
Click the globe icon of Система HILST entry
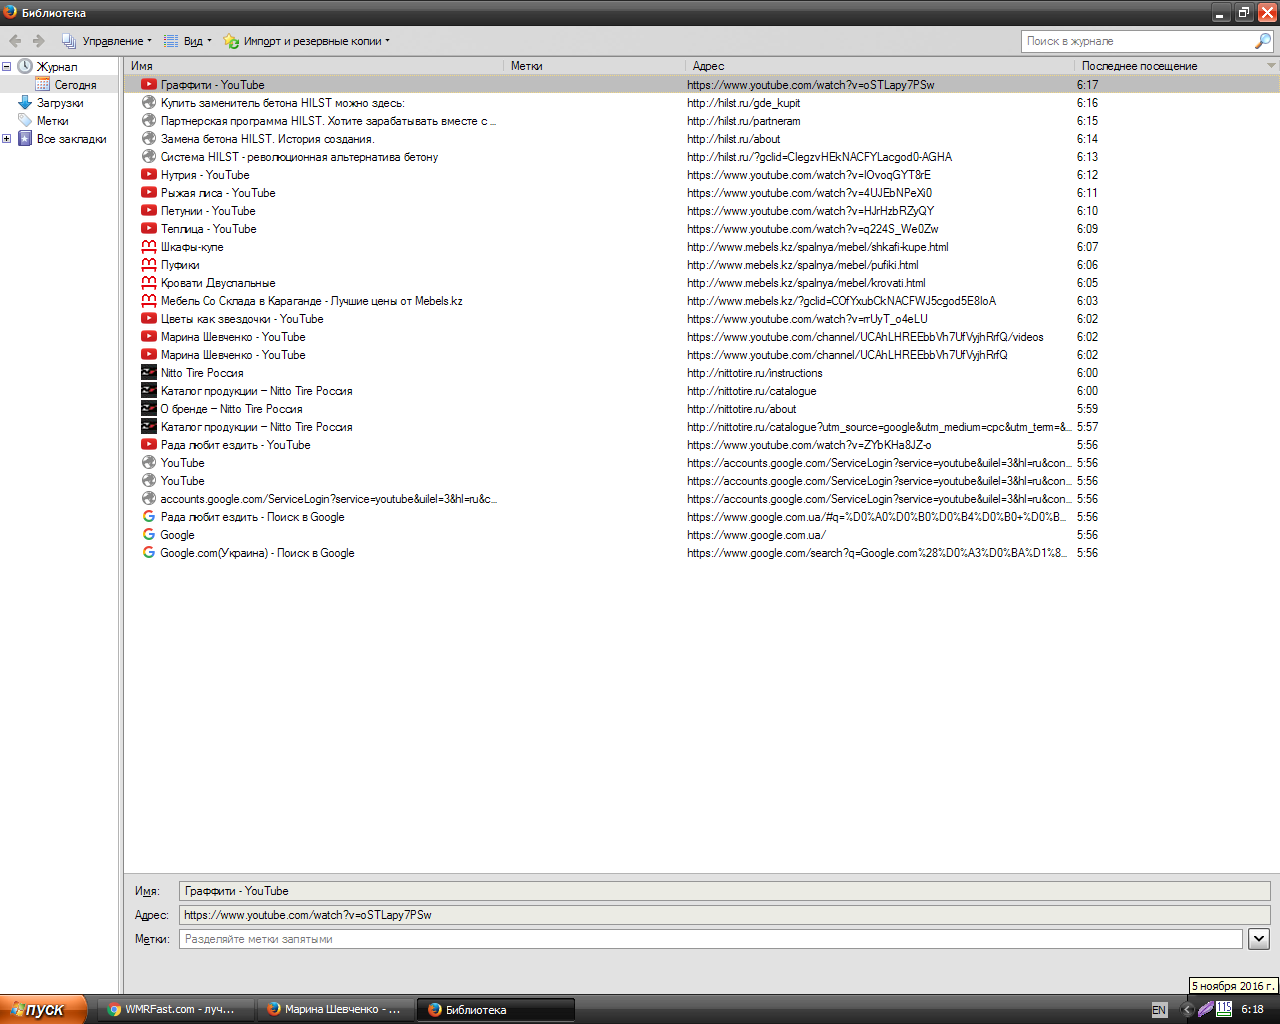coord(149,157)
